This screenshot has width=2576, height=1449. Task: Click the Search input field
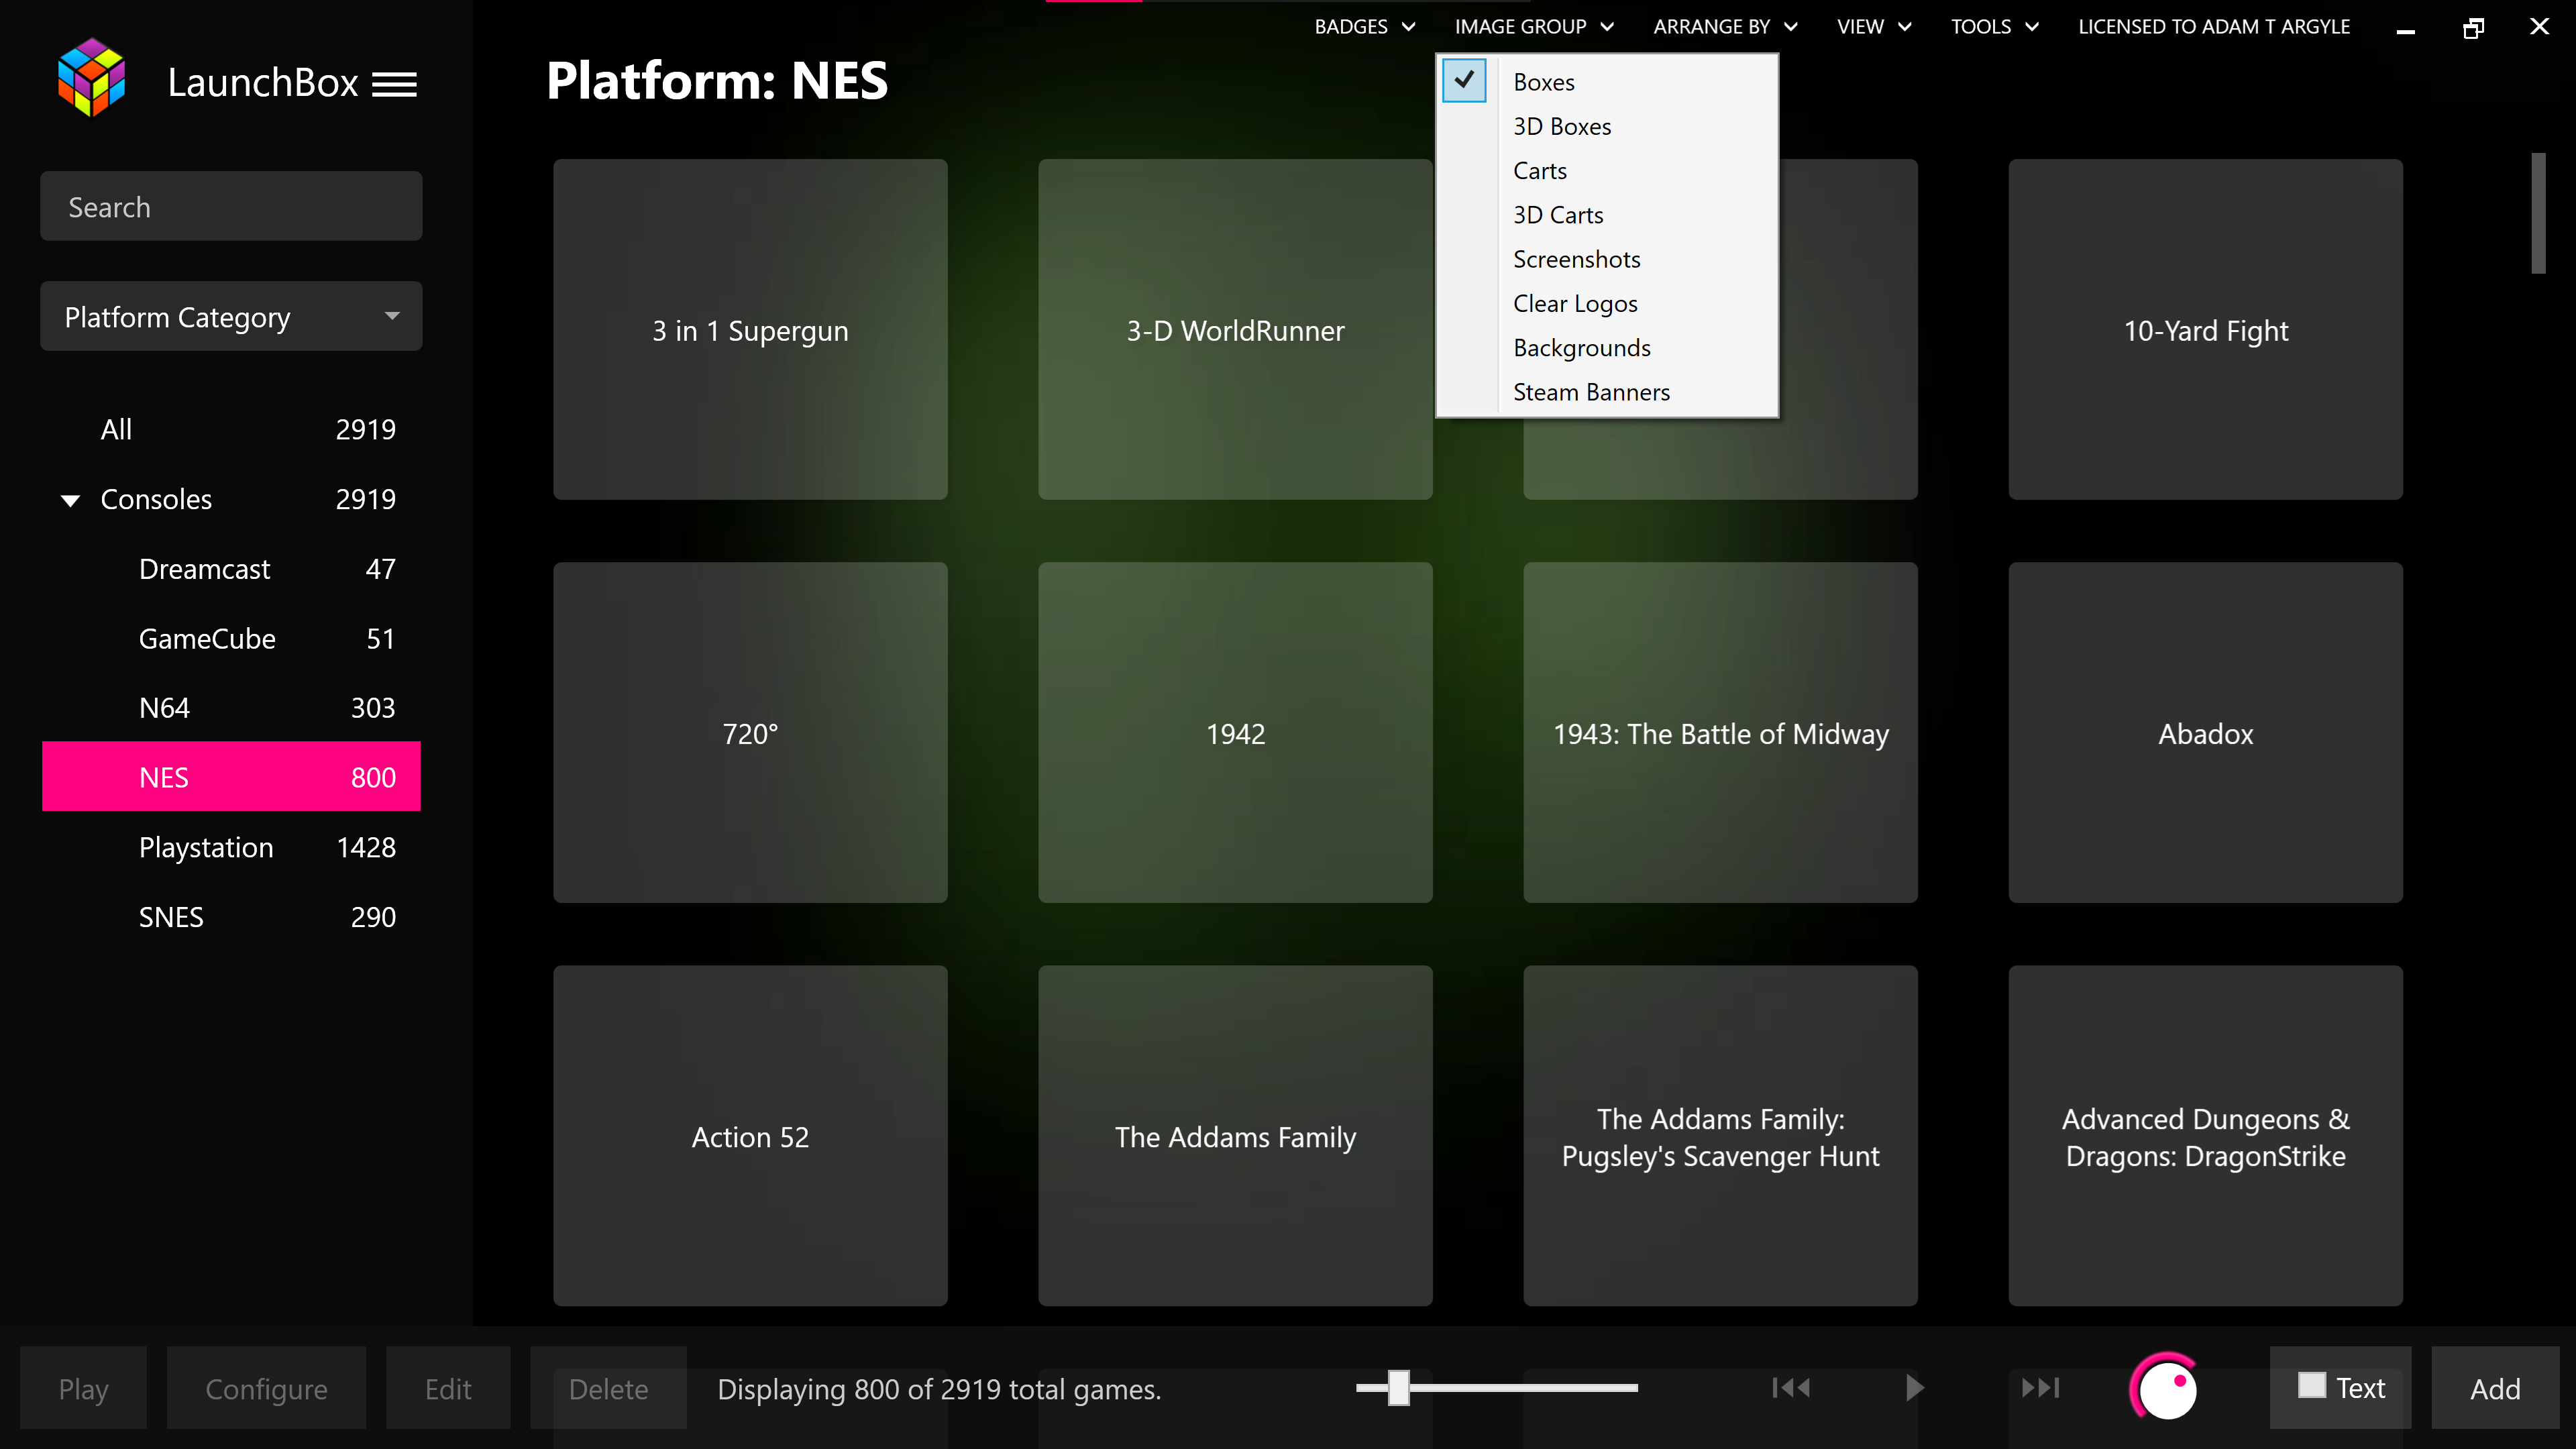point(231,206)
